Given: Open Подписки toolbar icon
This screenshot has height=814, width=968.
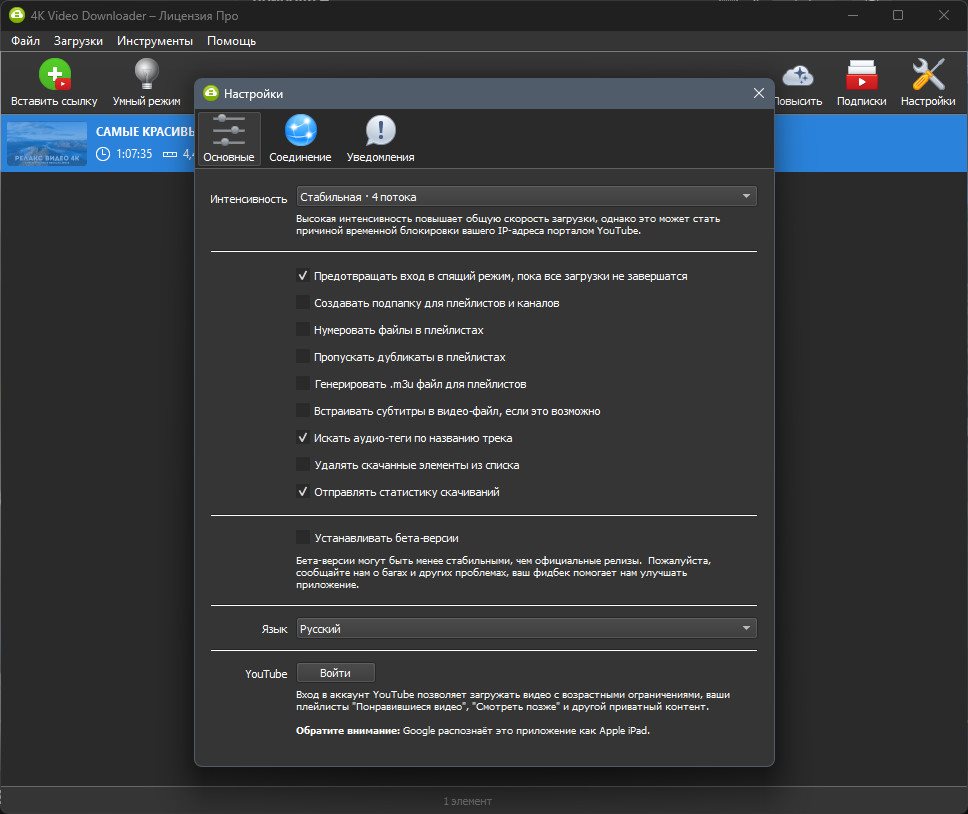Looking at the screenshot, I should point(861,75).
